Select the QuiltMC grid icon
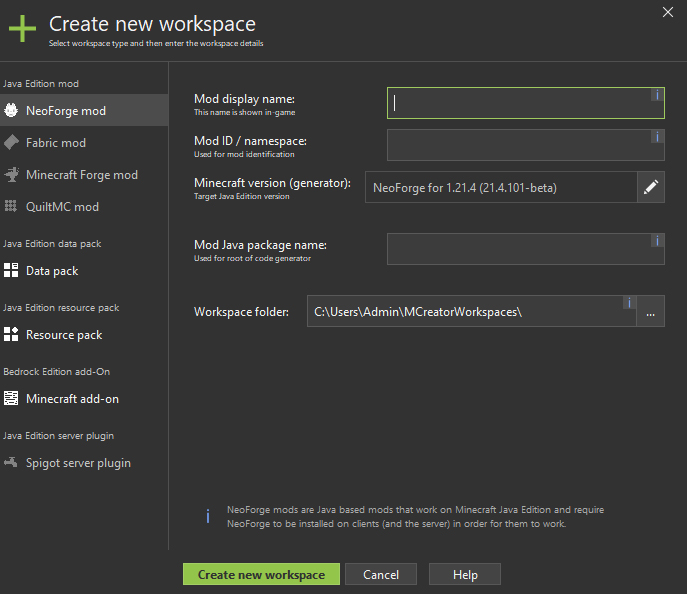Viewport: 687px width, 594px height. pyautogui.click(x=11, y=206)
